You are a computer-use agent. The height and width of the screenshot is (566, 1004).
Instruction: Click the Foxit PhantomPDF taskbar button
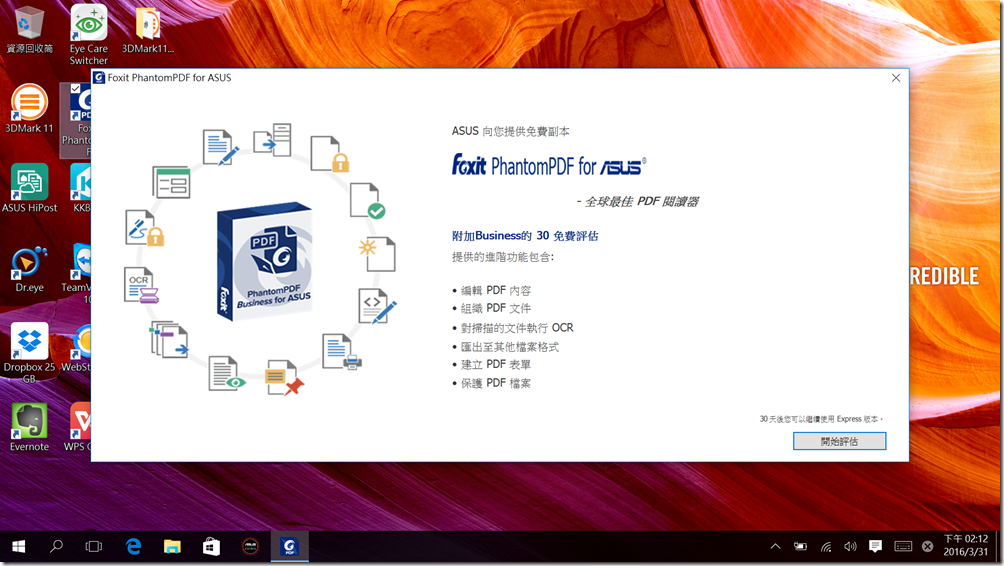click(289, 546)
